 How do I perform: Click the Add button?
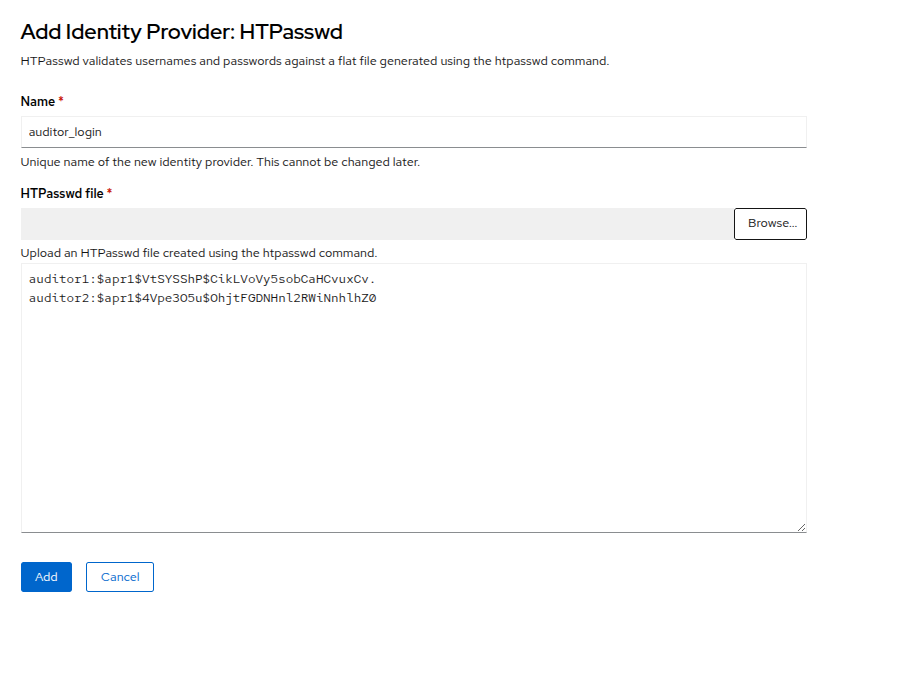point(46,577)
